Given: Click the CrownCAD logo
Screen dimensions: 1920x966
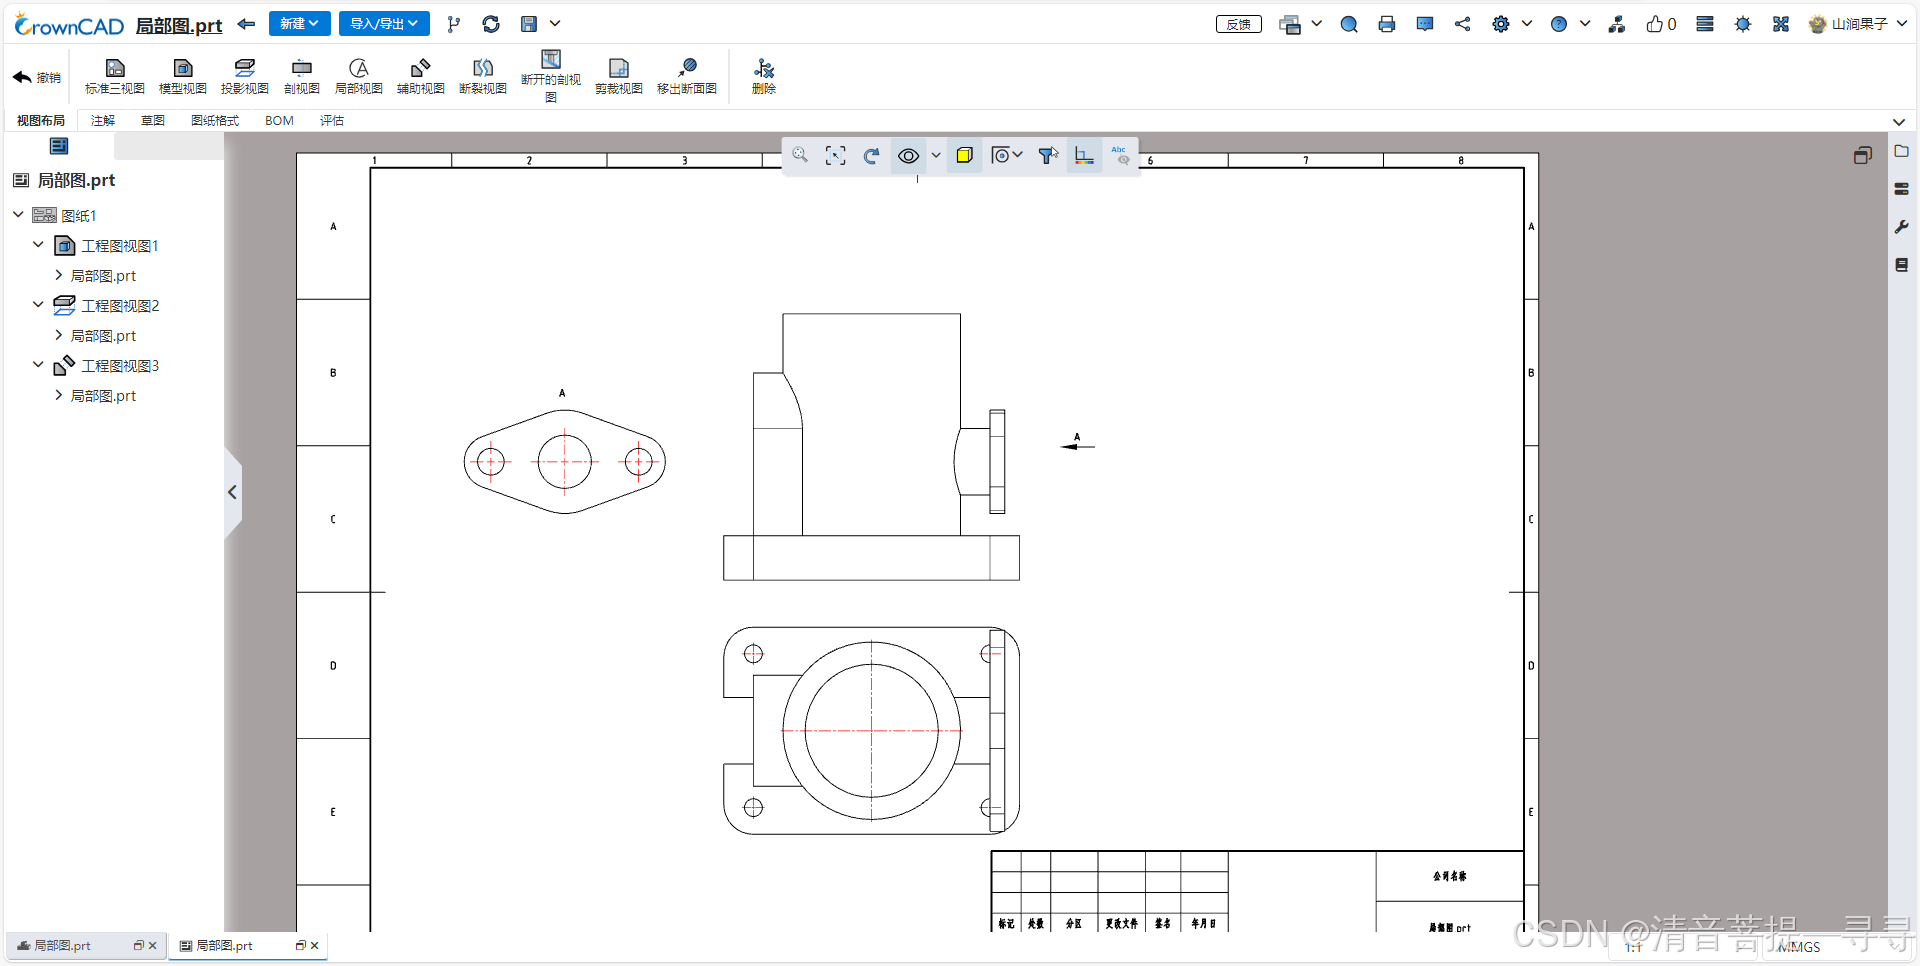Looking at the screenshot, I should pyautogui.click(x=69, y=25).
